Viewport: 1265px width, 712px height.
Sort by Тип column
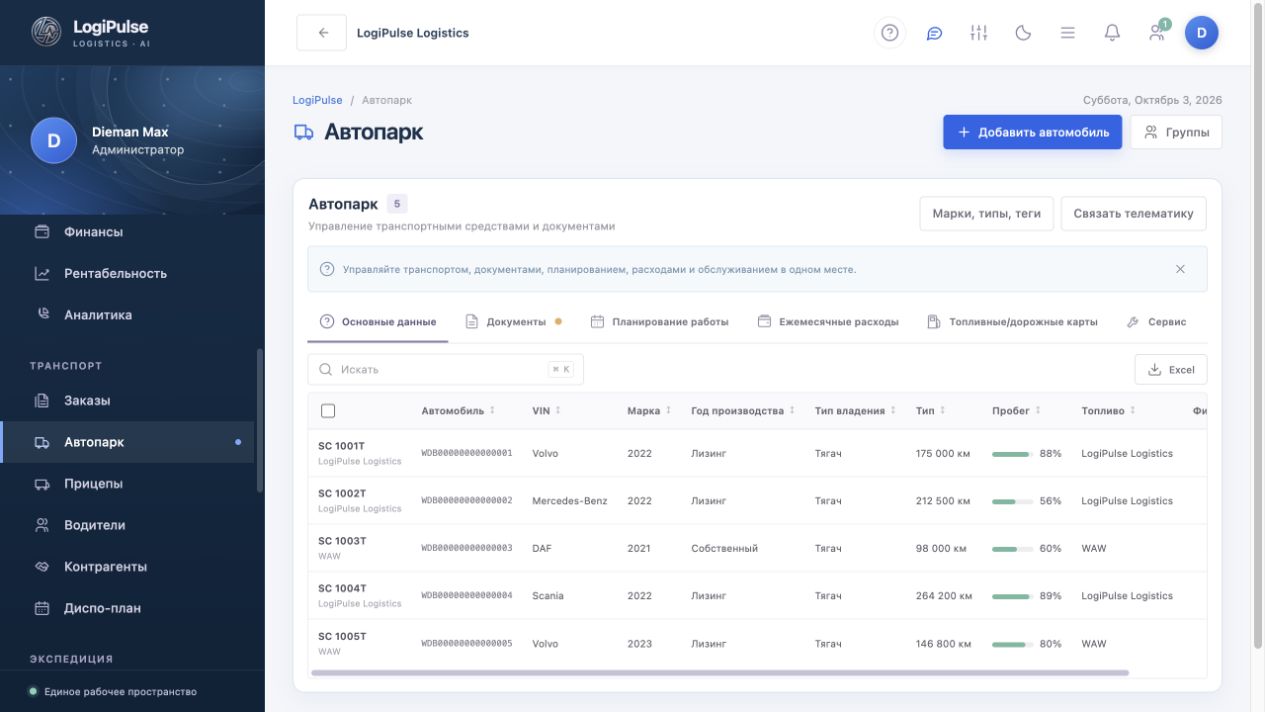pyautogui.click(x=930, y=411)
